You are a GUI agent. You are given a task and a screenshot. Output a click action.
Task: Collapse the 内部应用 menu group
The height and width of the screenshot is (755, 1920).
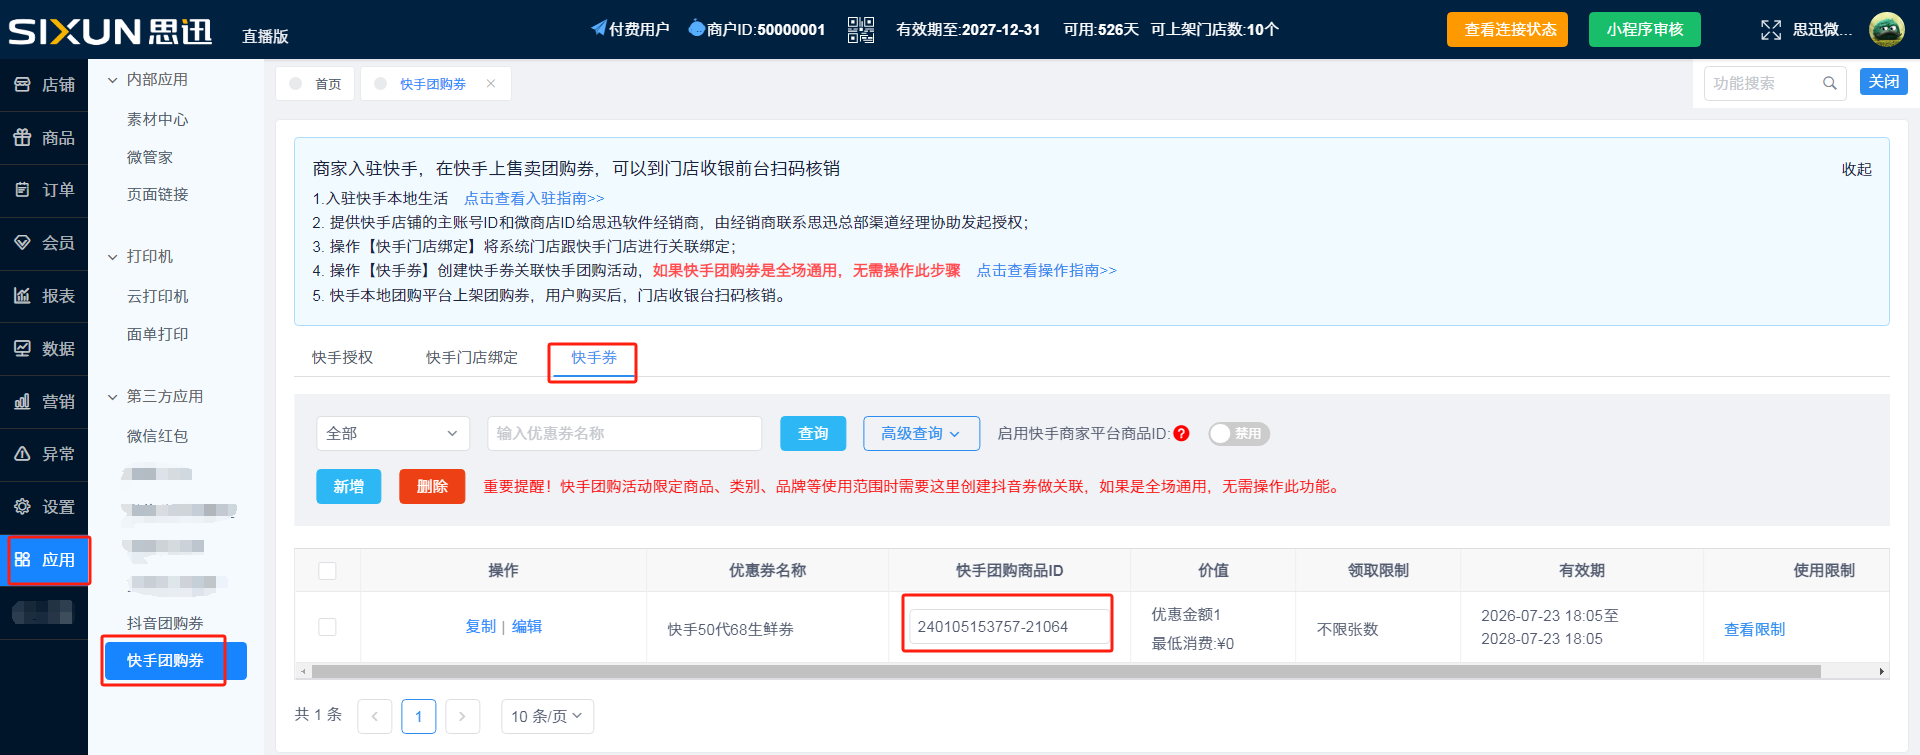(112, 80)
